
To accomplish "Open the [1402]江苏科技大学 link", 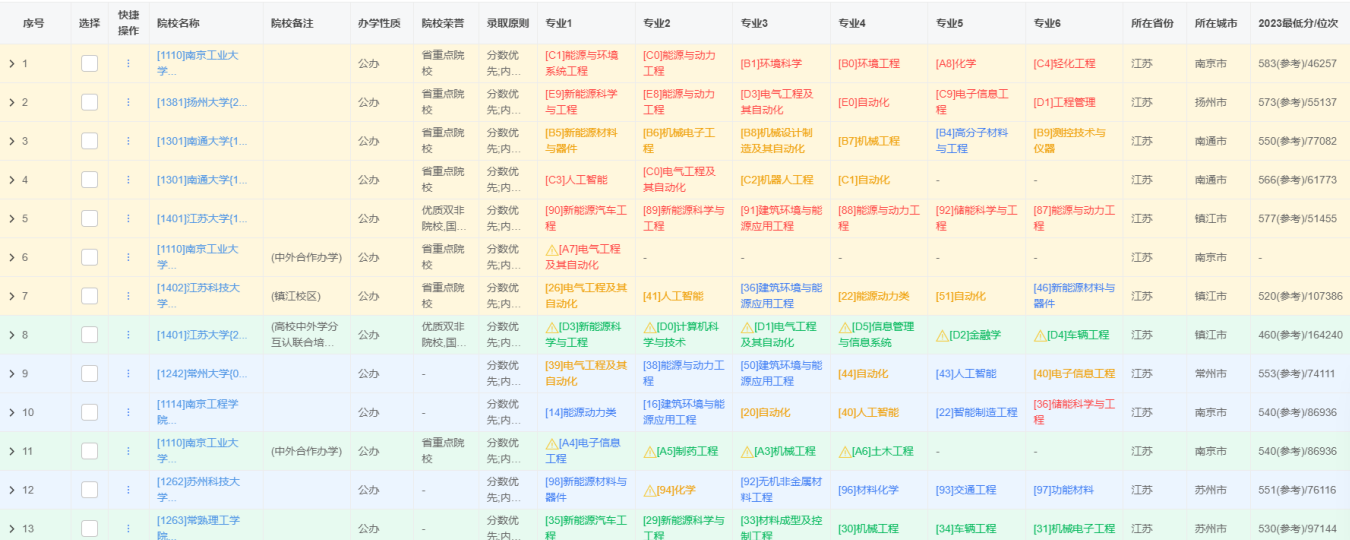I will 198,296.
